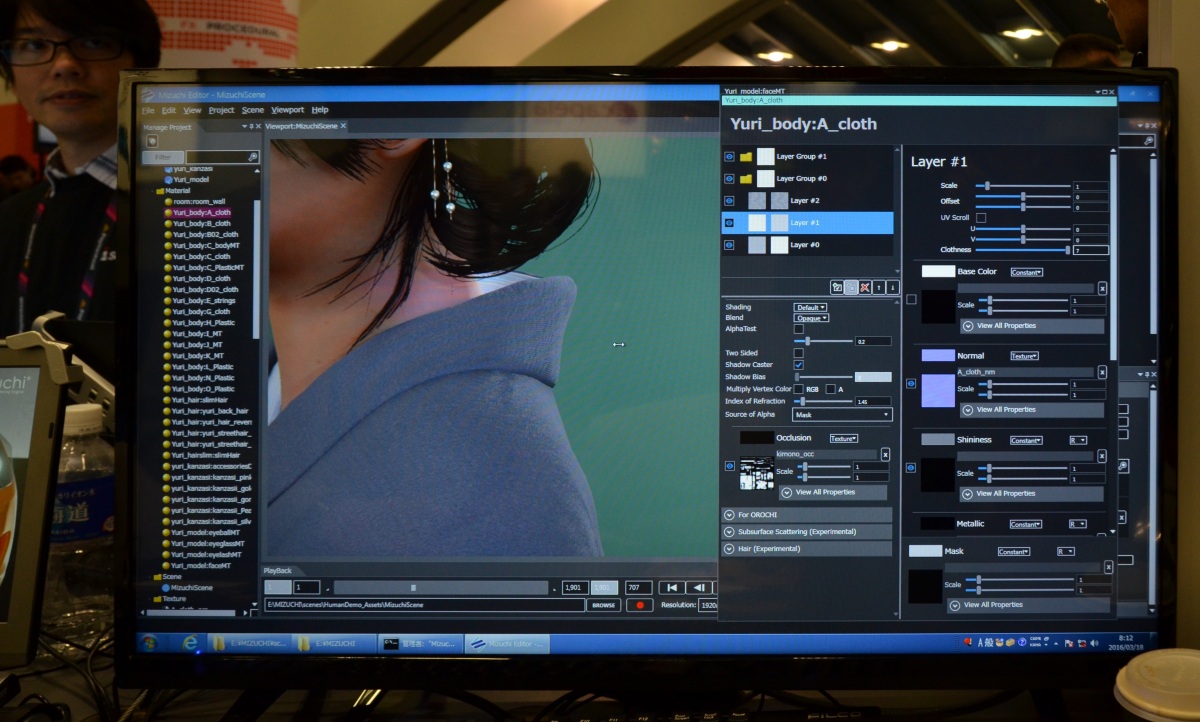Clear the A_cloth_nm normal texture with x
This screenshot has width=1200, height=722.
[x=1102, y=372]
